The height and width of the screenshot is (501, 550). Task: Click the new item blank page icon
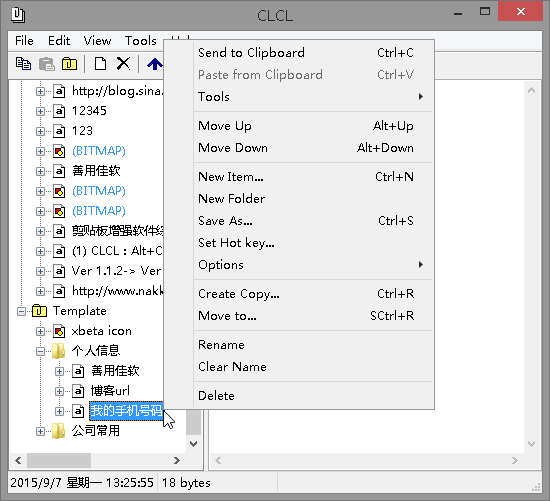coord(100,64)
